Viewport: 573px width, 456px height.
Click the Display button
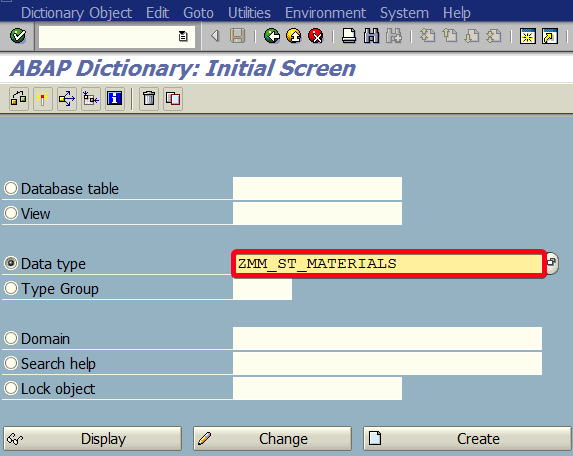click(x=92, y=438)
